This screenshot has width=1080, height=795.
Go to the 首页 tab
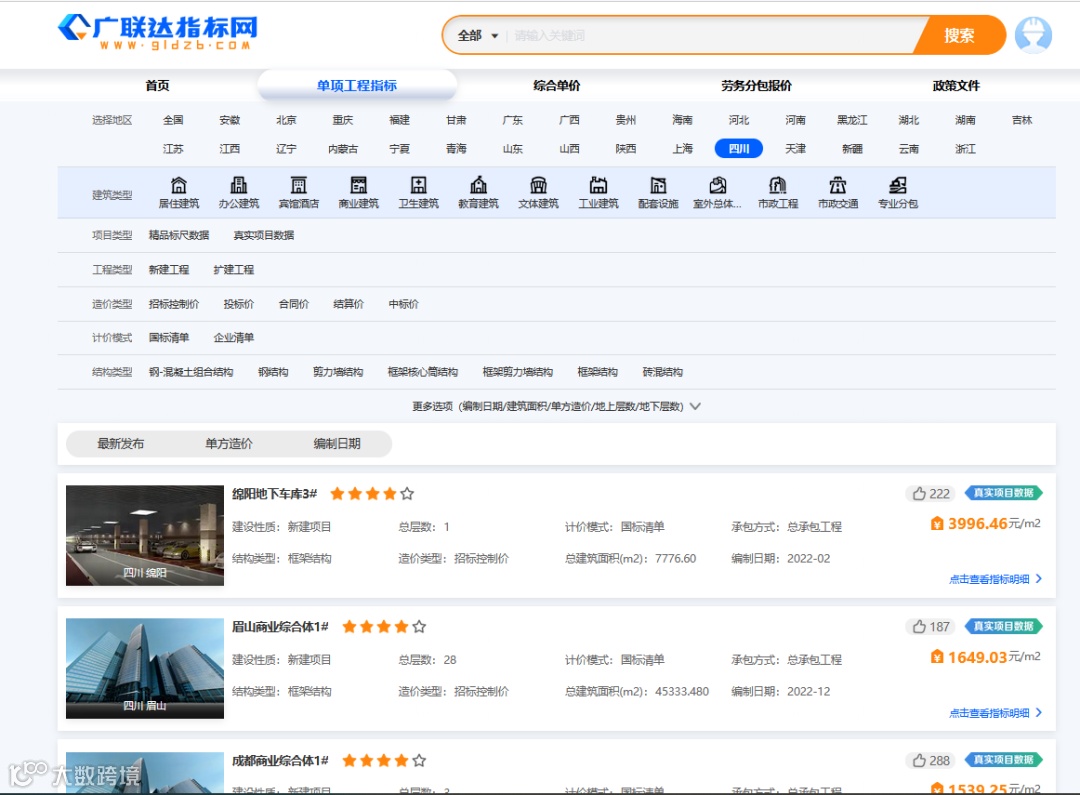pos(157,85)
